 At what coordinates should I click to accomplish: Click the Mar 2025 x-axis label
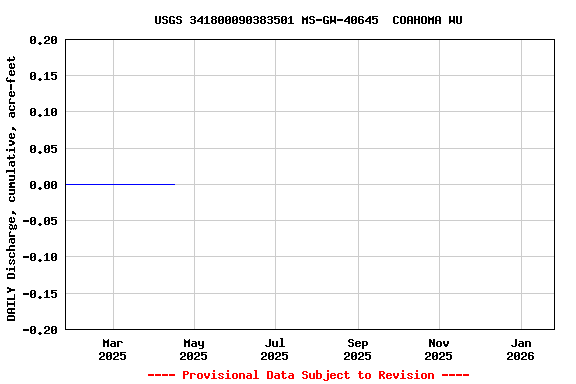click(x=112, y=349)
